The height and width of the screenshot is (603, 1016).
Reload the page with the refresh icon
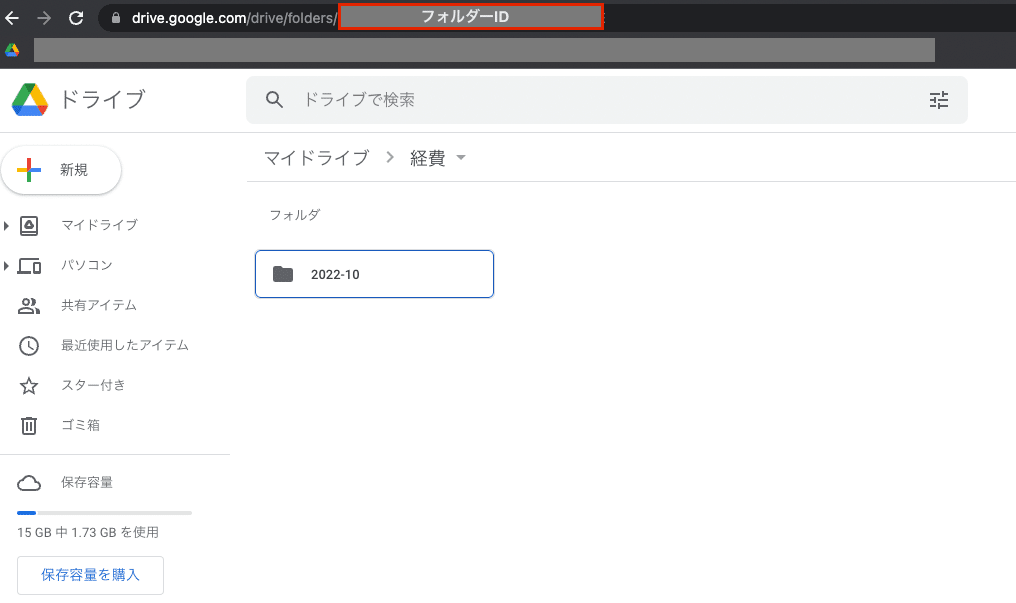(76, 18)
